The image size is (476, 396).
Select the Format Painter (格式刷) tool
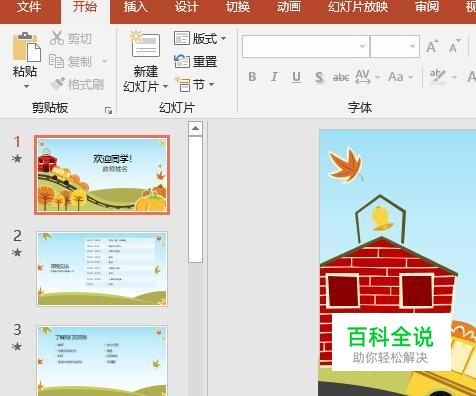click(77, 84)
